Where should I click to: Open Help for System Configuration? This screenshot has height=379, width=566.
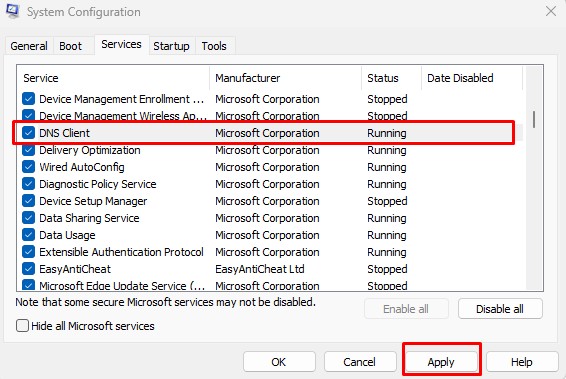pos(522,362)
